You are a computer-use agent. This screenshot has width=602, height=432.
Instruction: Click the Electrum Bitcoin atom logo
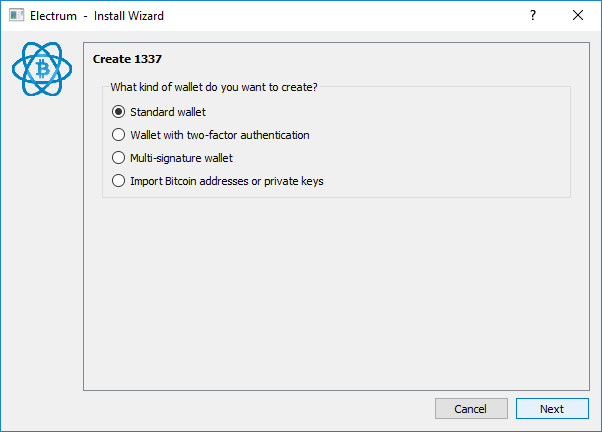tap(42, 69)
